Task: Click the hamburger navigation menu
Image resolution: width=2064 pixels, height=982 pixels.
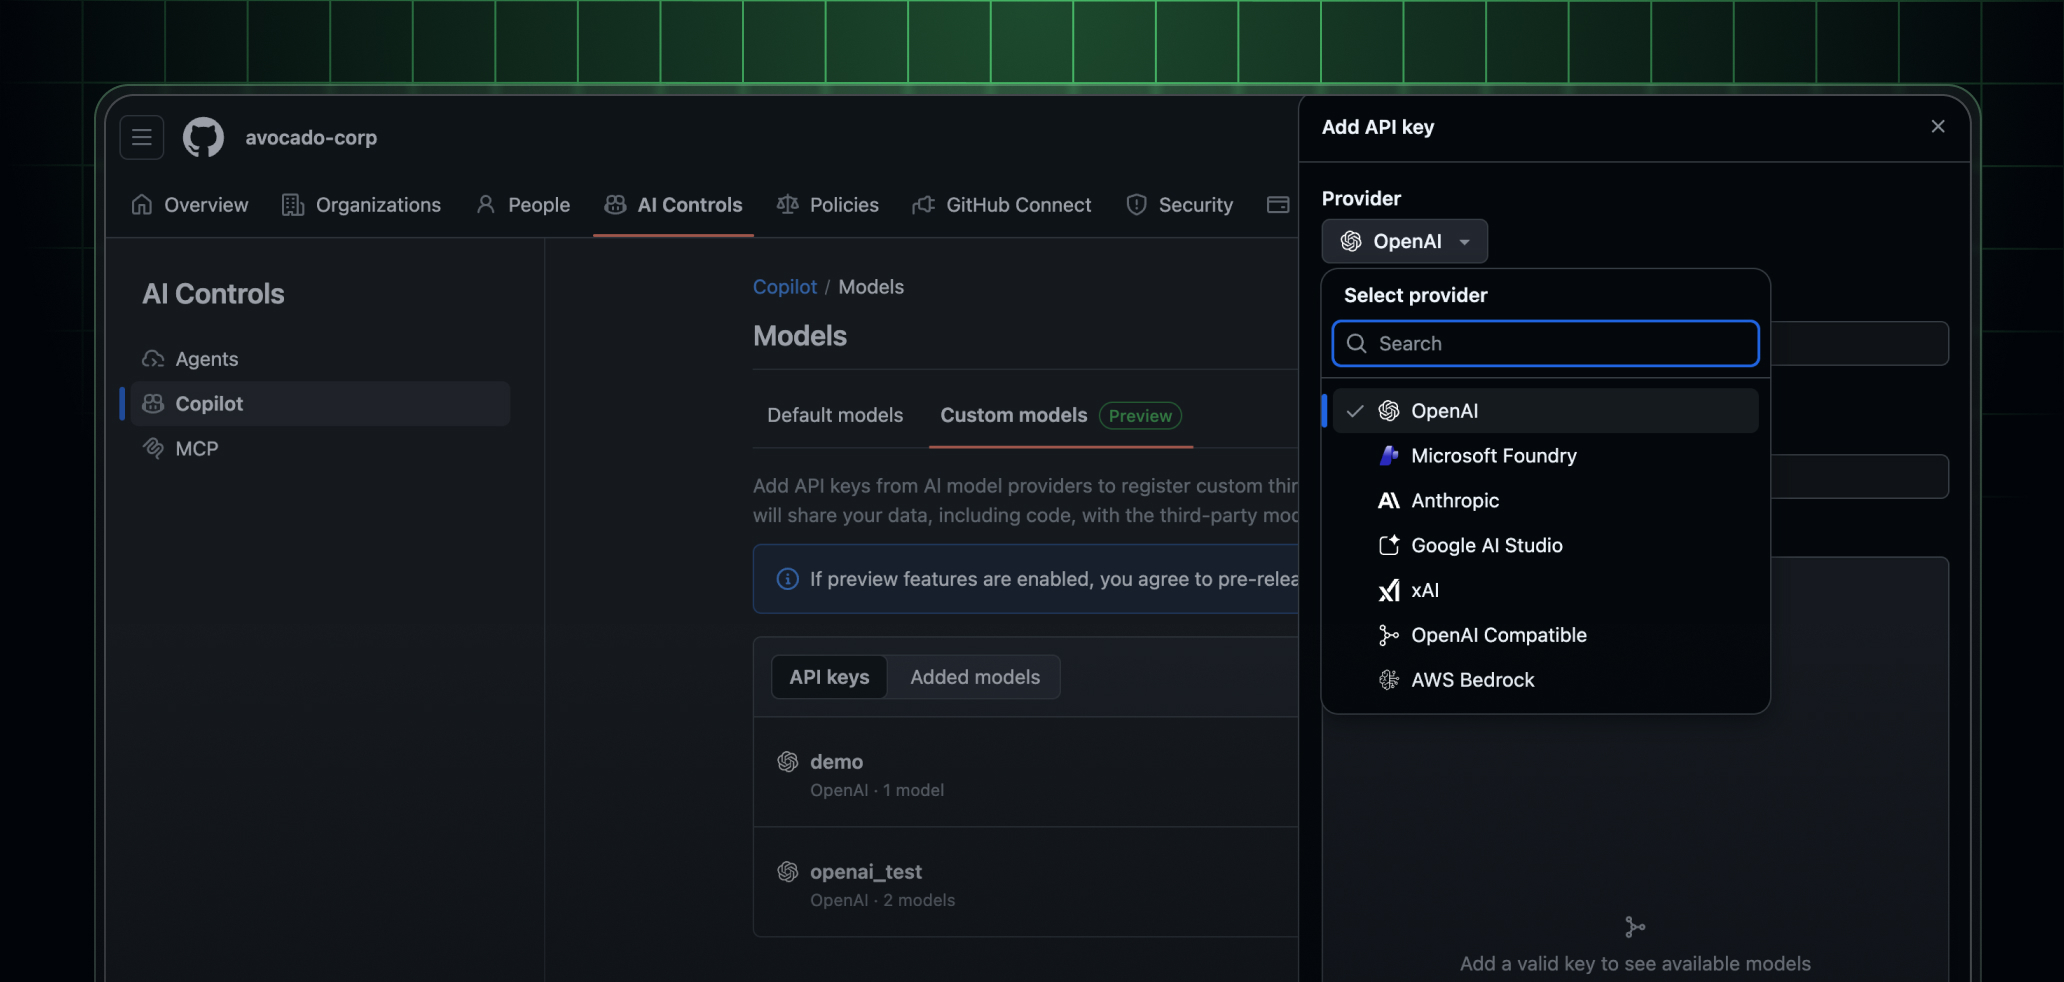Action: 141,137
